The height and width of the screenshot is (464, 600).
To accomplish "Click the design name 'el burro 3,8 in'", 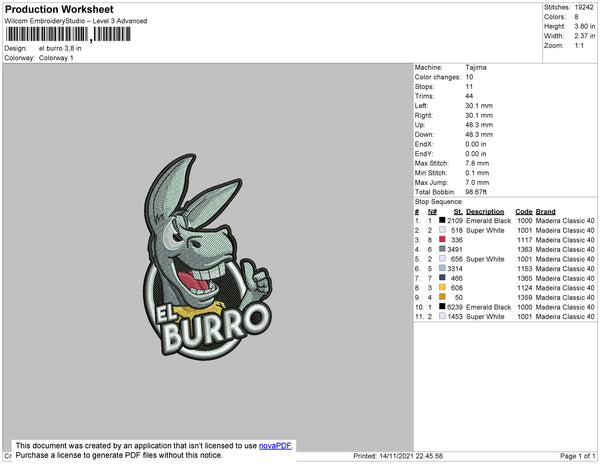I will coord(60,48).
